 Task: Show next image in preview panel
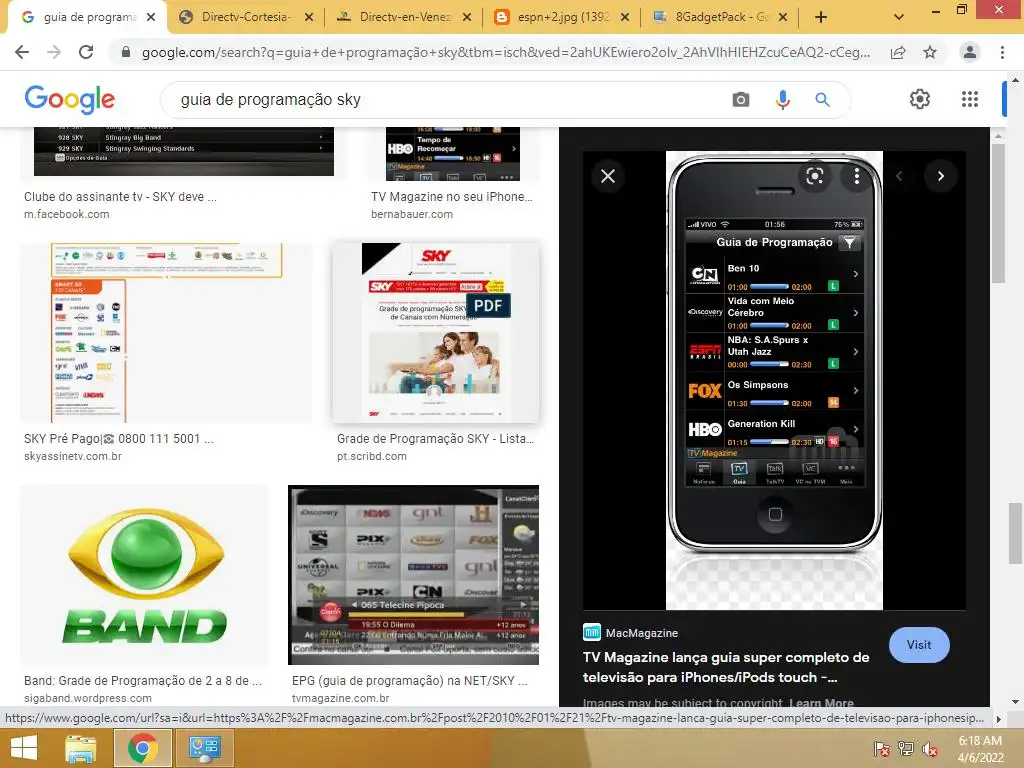(940, 176)
